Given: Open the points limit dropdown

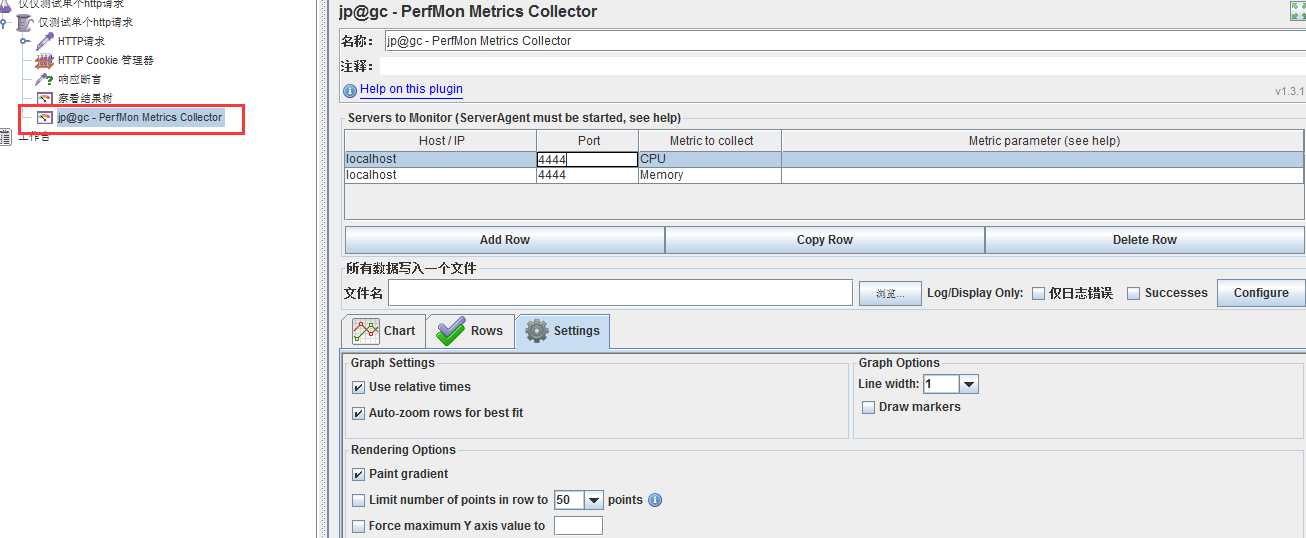Looking at the screenshot, I should pos(594,500).
